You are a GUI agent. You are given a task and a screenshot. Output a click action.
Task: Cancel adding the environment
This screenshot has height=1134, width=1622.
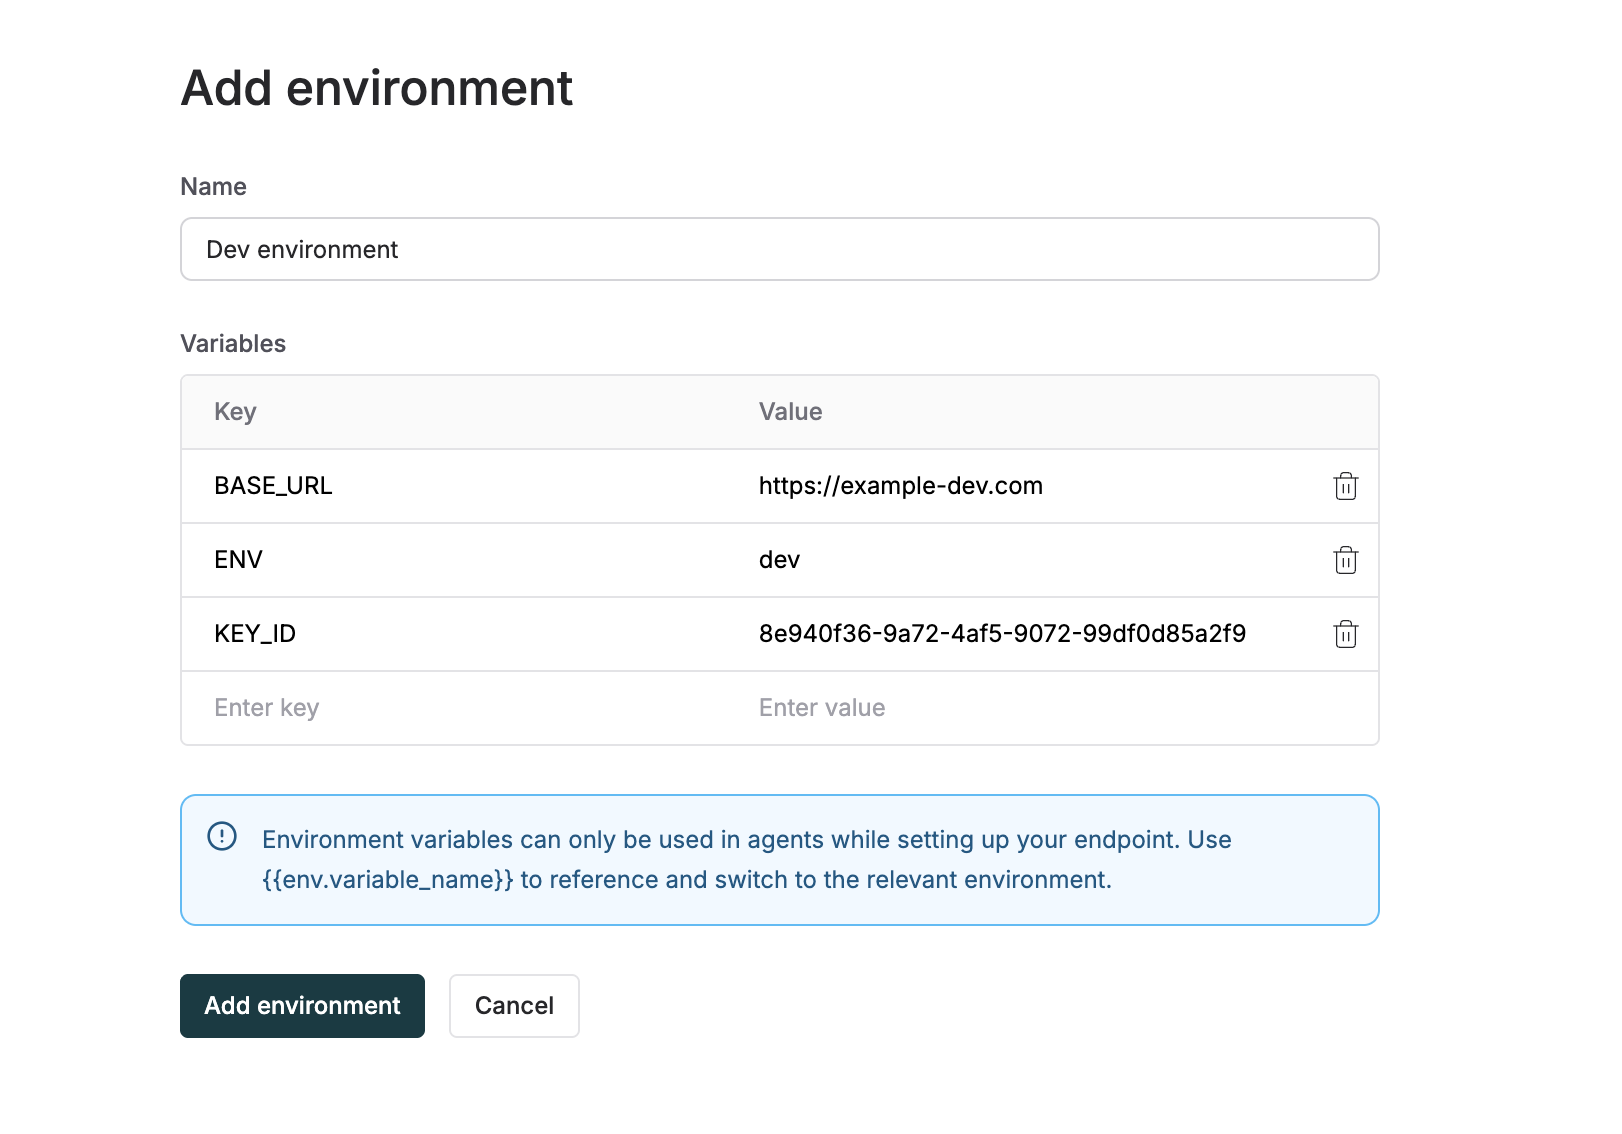[x=514, y=1006]
